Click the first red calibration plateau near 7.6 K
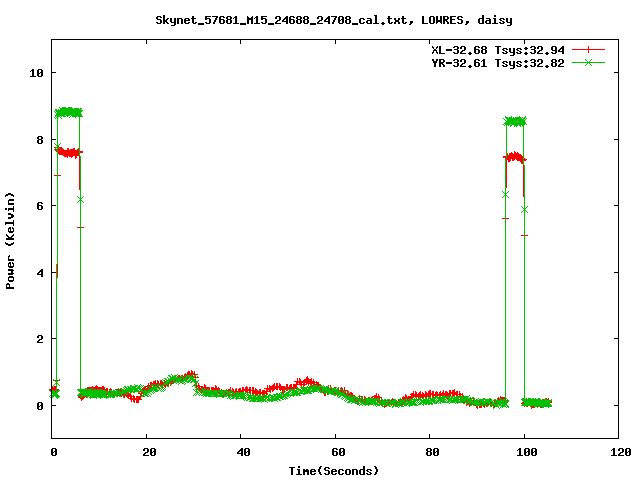640x480 pixels. click(69, 153)
